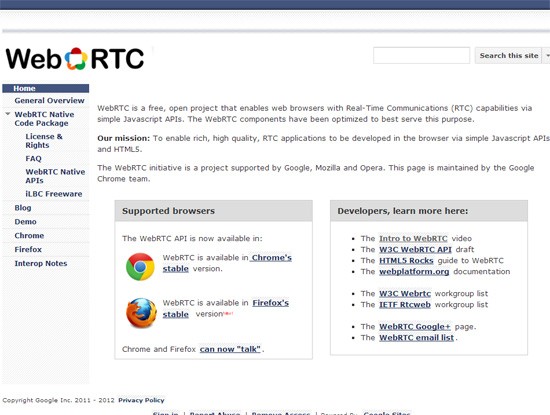Open the HTML5 Rocks guide link
This screenshot has height=415, width=550.
click(x=406, y=261)
